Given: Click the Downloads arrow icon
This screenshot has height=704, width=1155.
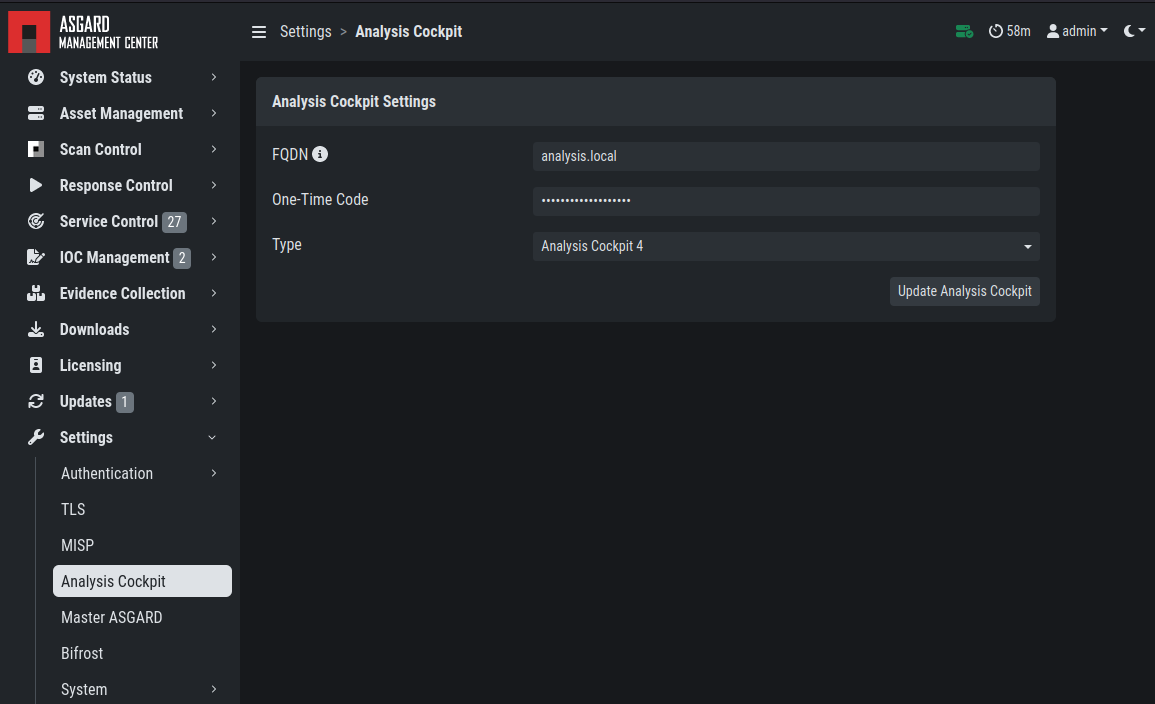Looking at the screenshot, I should point(35,329).
